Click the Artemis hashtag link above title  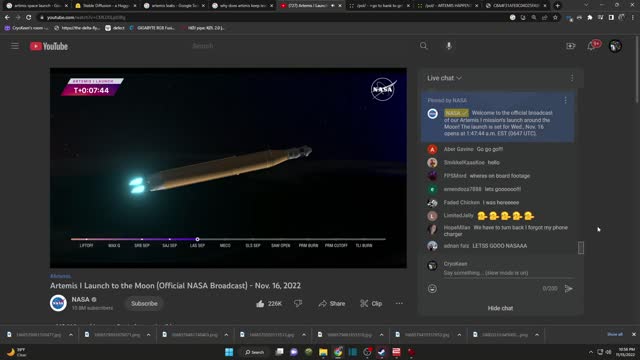pyautogui.click(x=60, y=276)
